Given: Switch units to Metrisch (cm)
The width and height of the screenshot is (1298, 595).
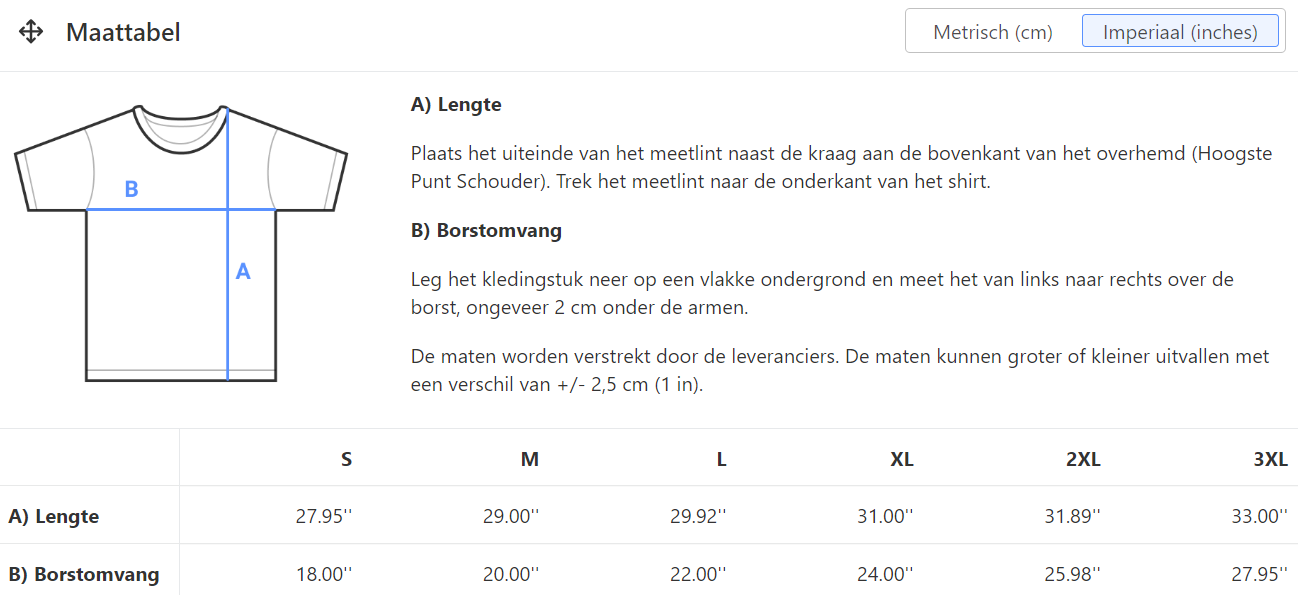Looking at the screenshot, I should pyautogui.click(x=992, y=32).
